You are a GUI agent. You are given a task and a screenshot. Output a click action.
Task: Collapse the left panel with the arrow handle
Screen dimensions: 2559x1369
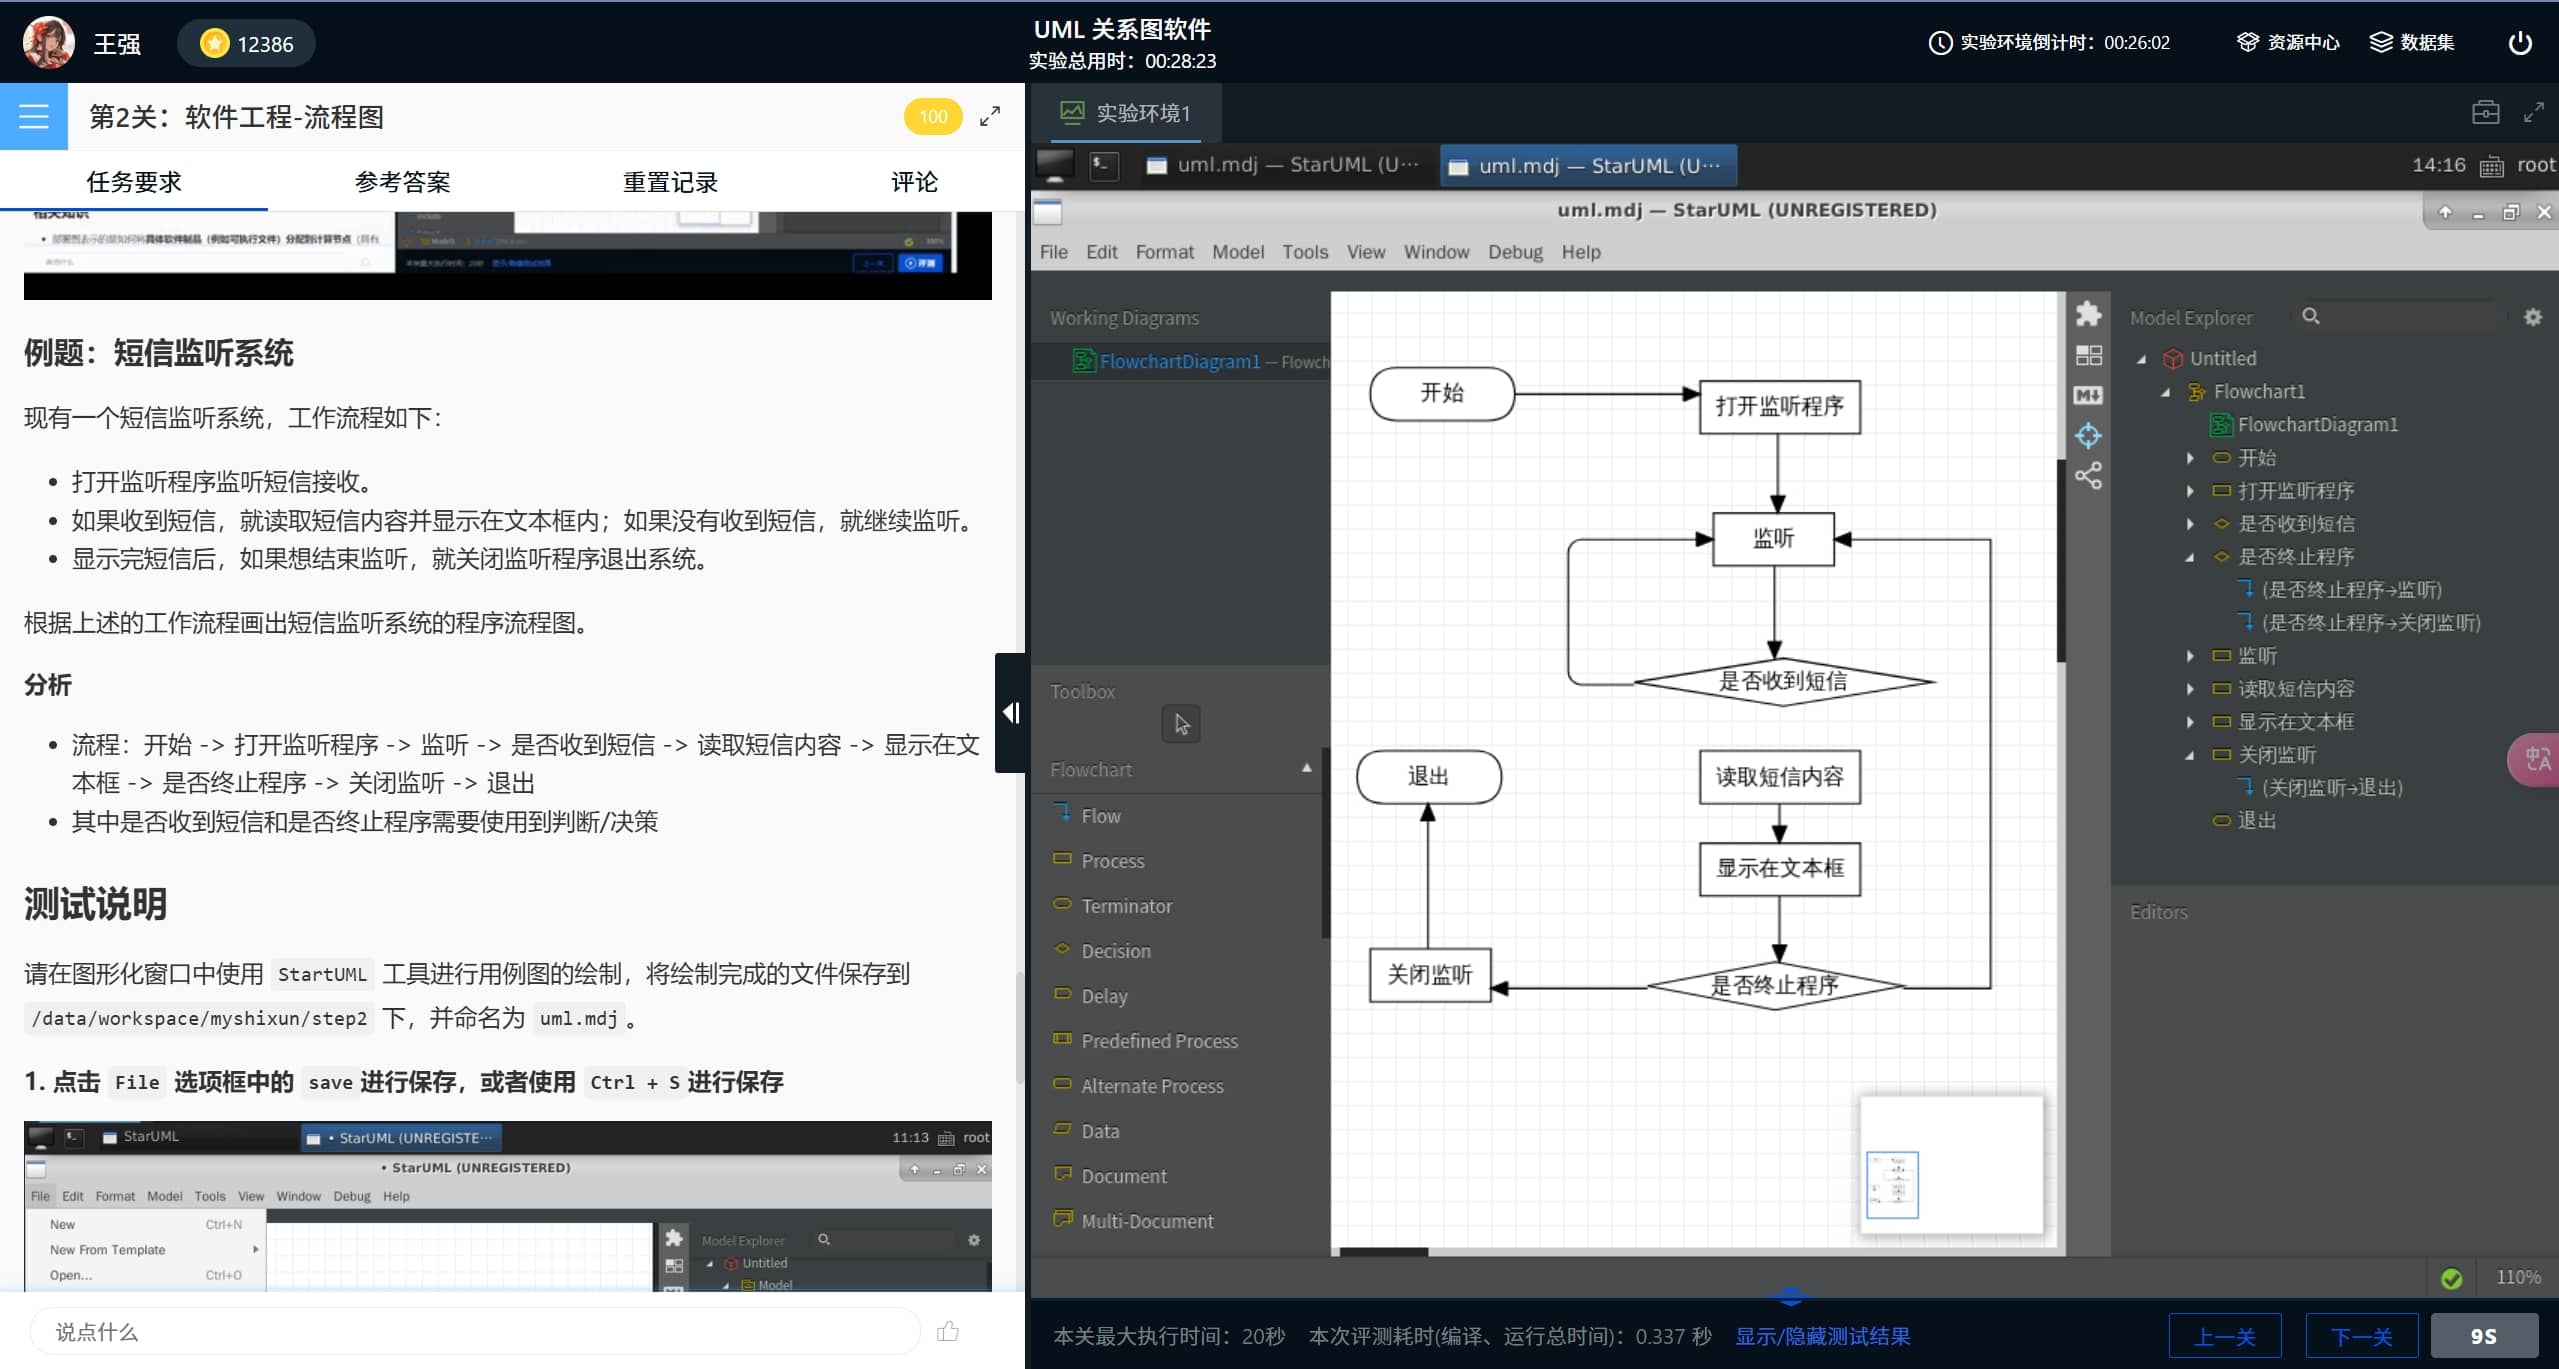tap(1010, 712)
